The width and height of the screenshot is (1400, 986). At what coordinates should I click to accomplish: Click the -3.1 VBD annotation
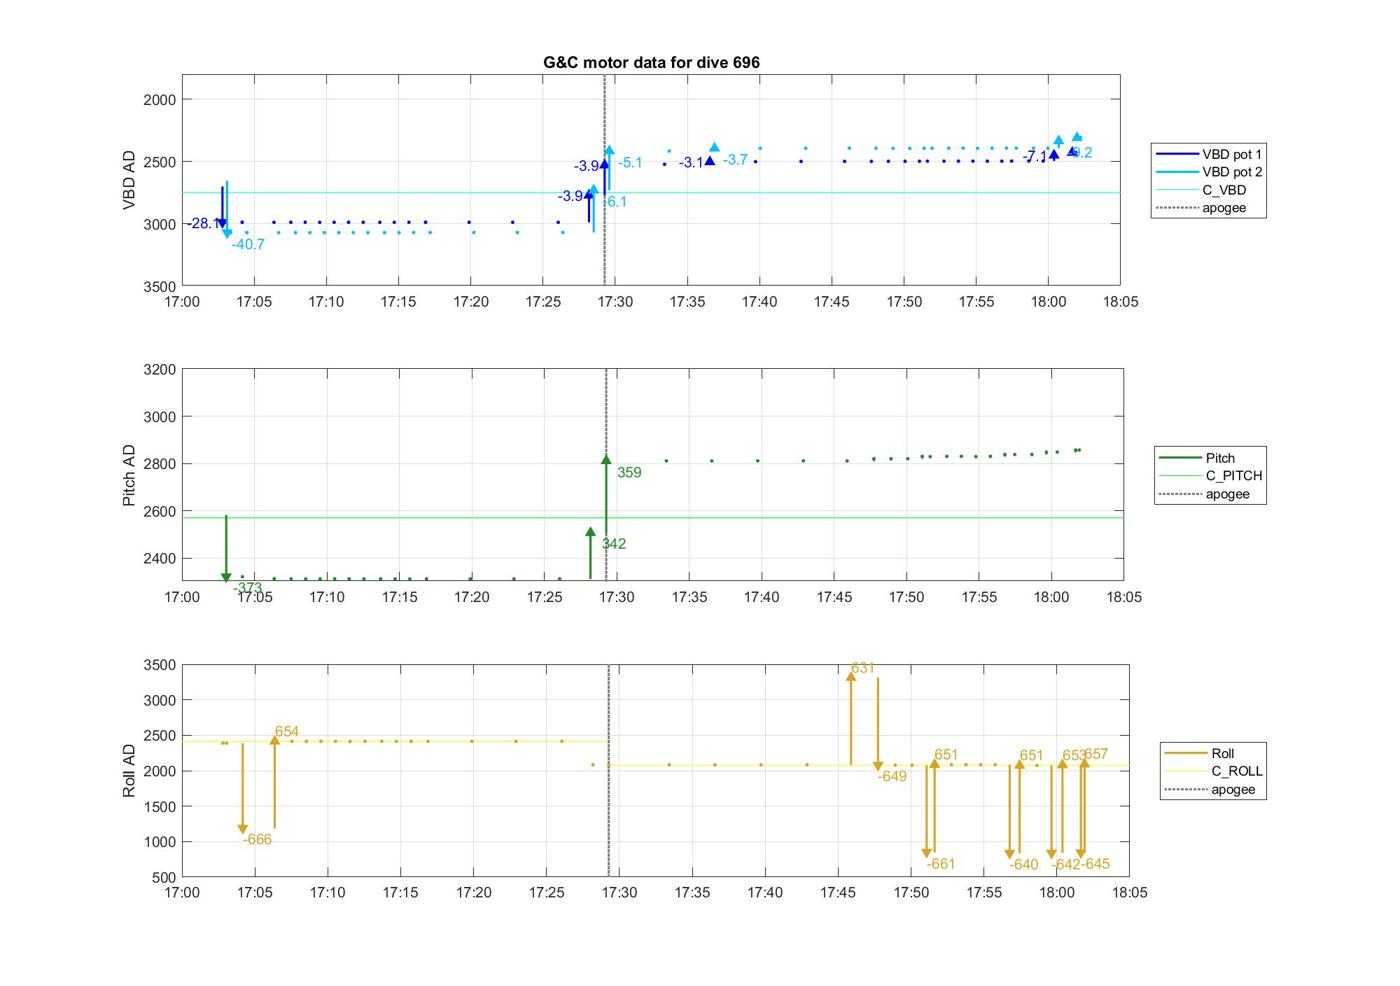coord(691,163)
